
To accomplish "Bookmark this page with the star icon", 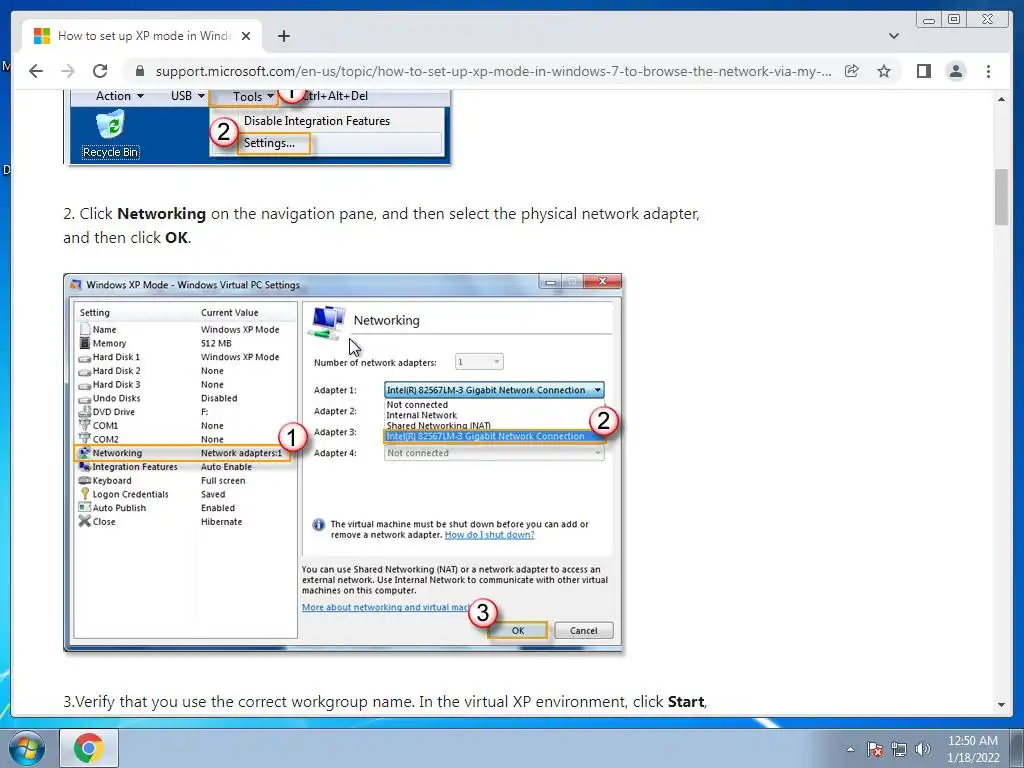I will pos(884,71).
